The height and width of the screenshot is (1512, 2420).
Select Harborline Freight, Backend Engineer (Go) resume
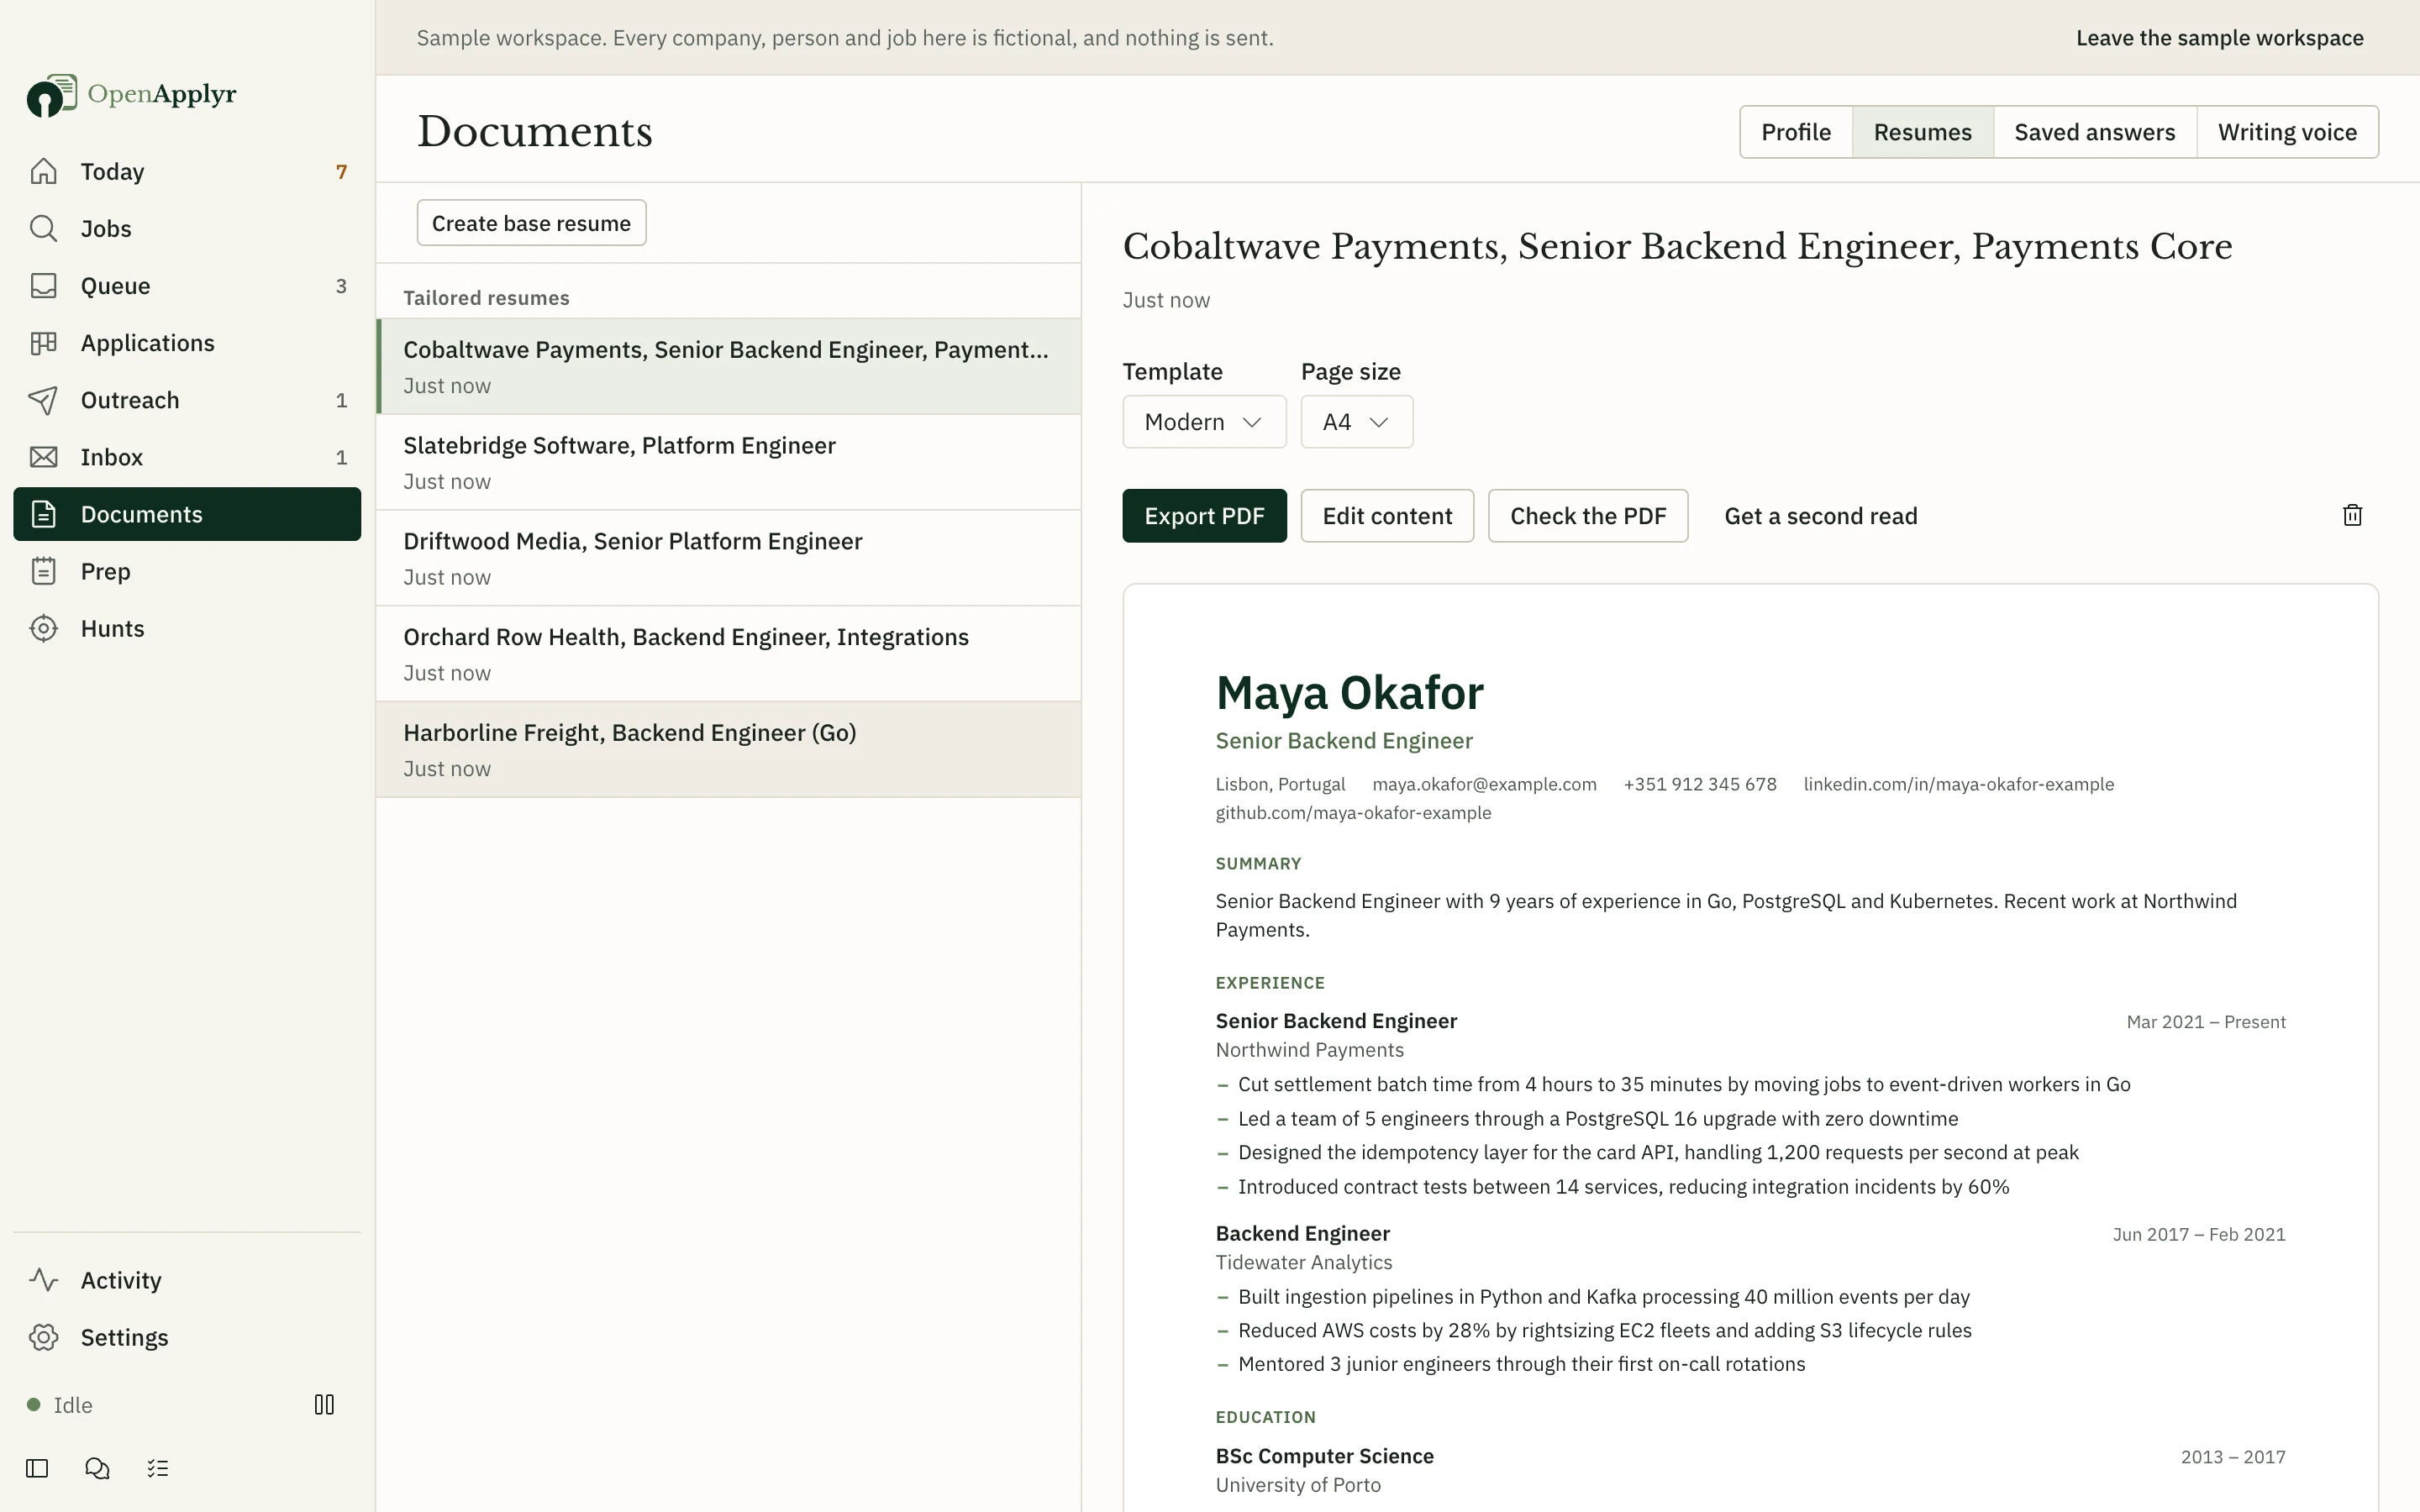point(728,750)
